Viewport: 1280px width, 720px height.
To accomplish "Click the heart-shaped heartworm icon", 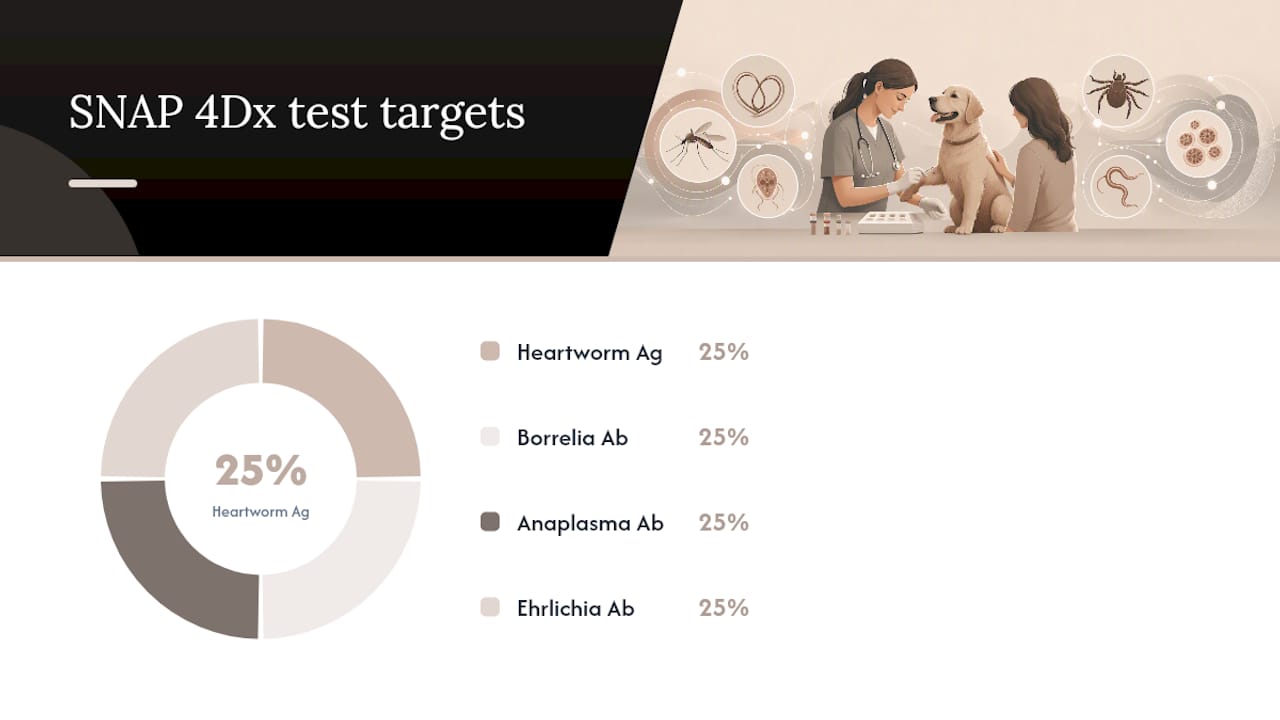I will (x=758, y=92).
